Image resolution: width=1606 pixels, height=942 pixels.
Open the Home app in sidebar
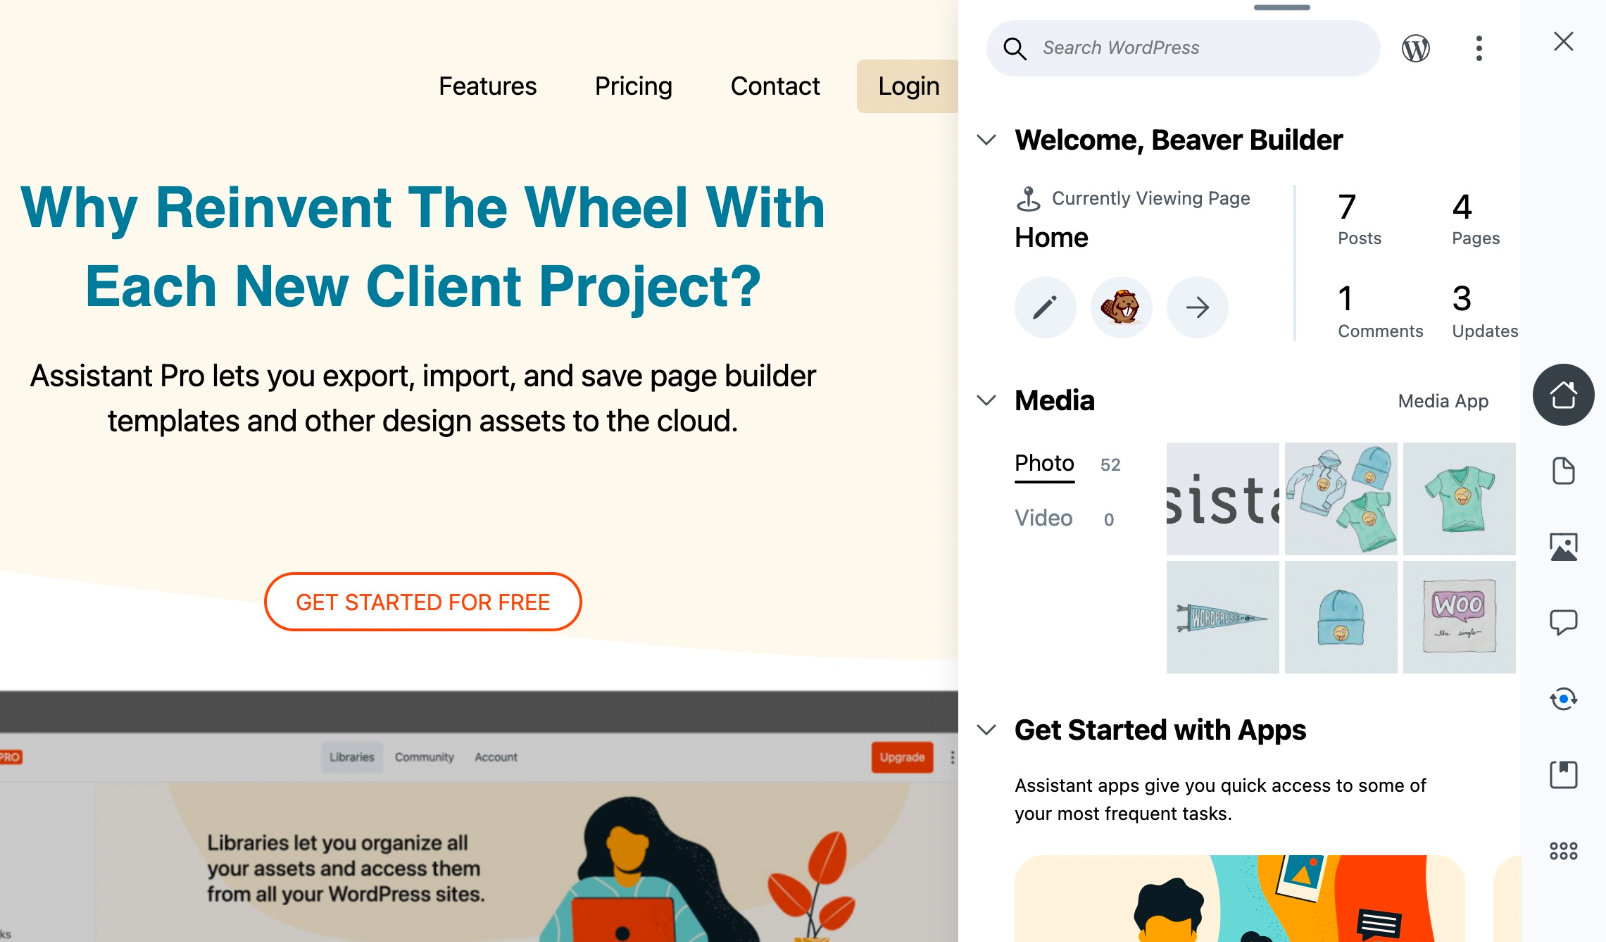1563,395
